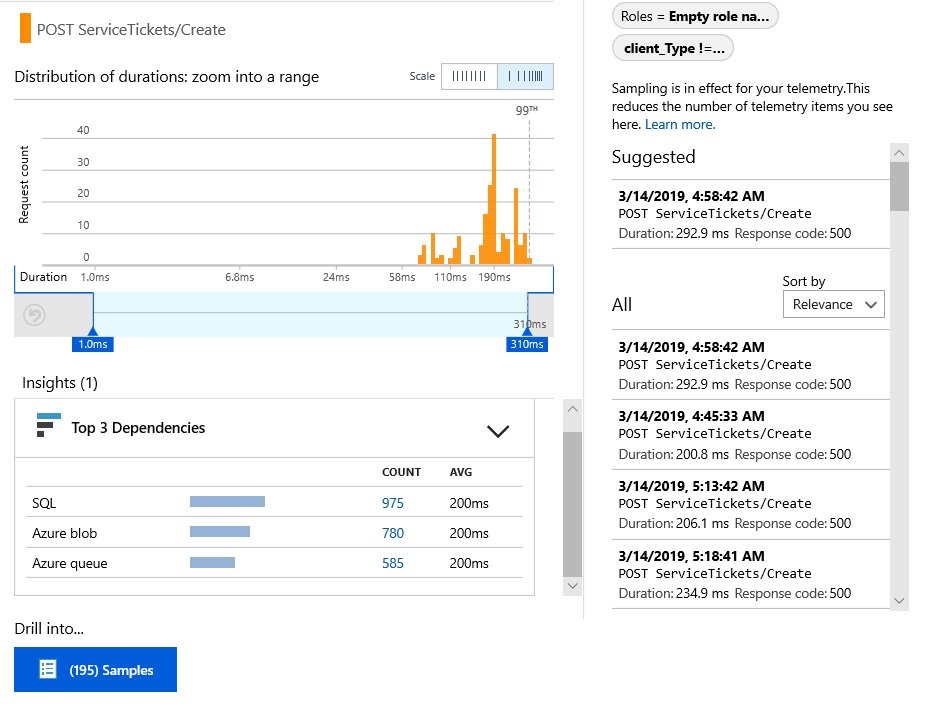Collapse the Top 3 Dependencies section
This screenshot has width=925, height=704.
coord(497,431)
